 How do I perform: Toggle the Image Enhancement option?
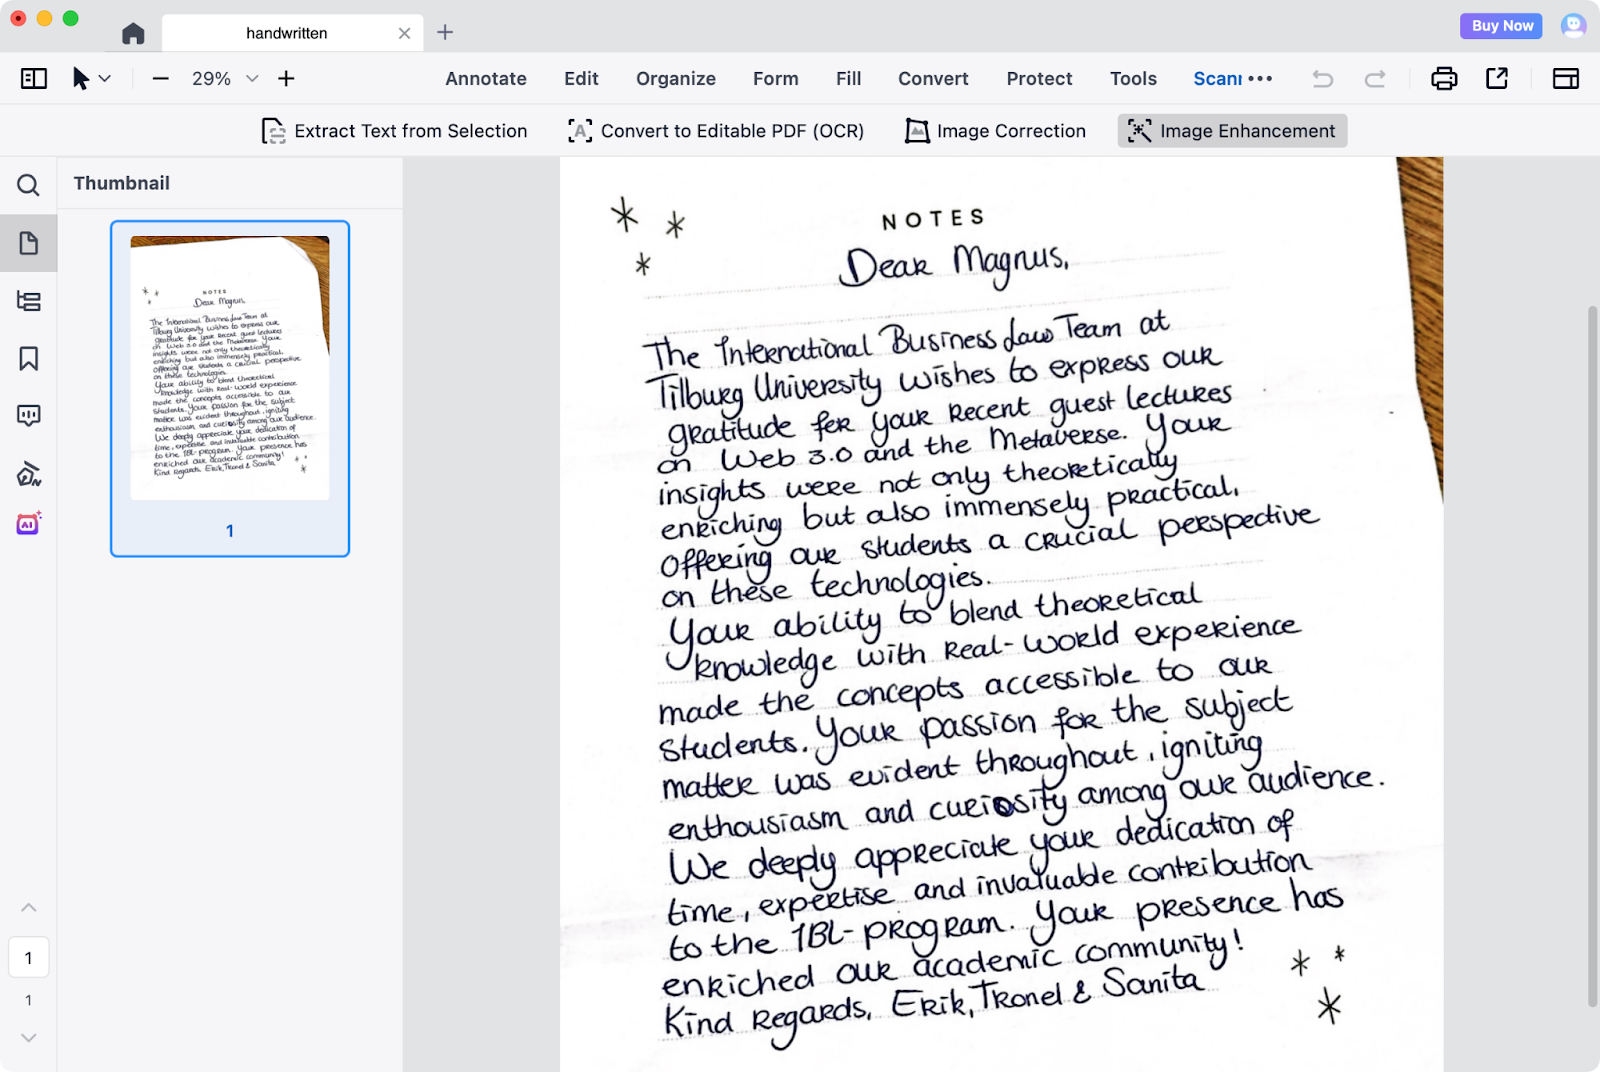tap(1232, 131)
